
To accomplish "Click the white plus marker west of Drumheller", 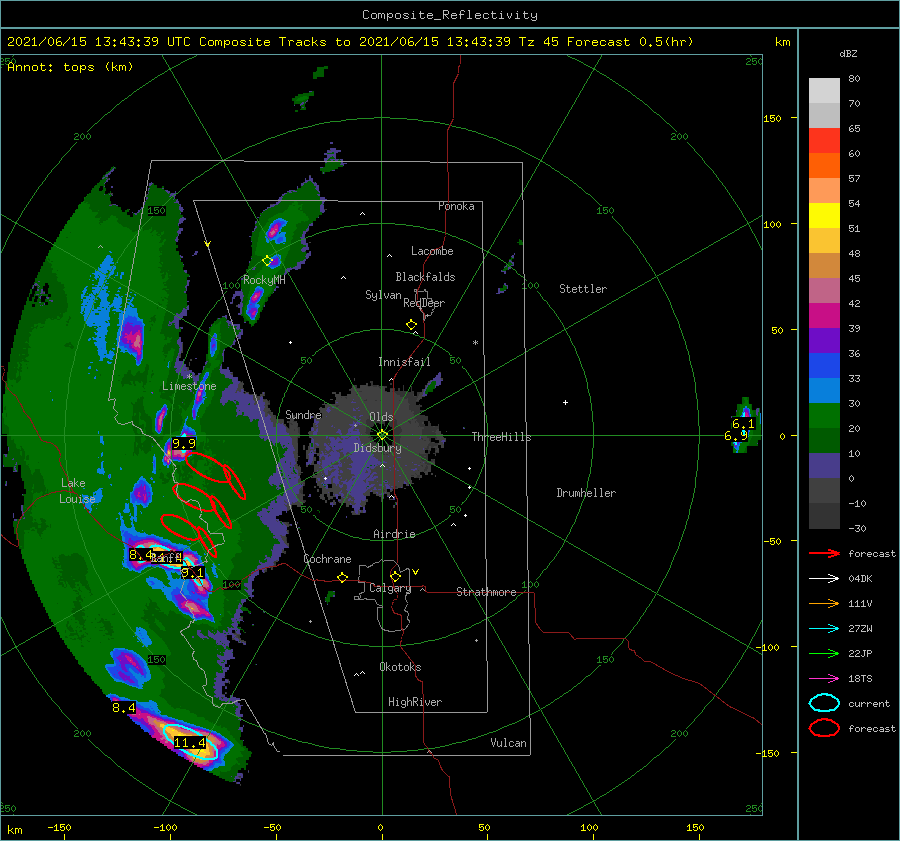I will click(565, 402).
